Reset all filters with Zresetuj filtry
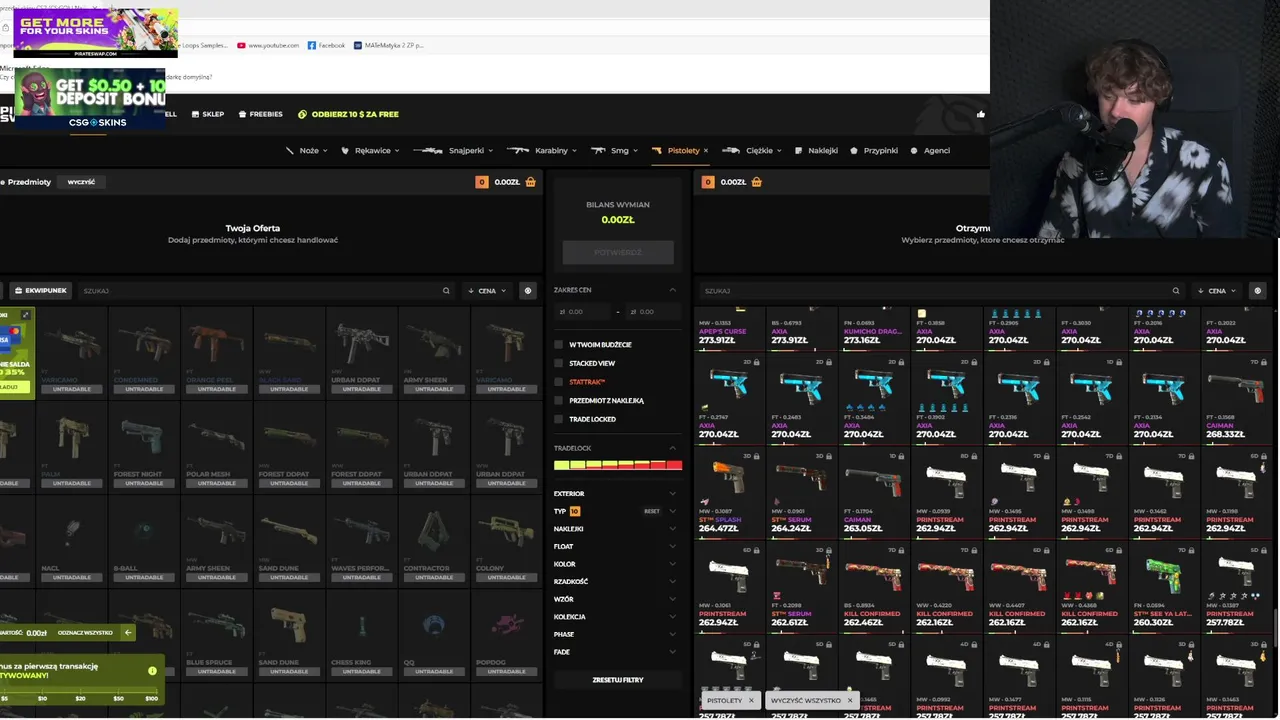Image resolution: width=1280 pixels, height=720 pixels. point(618,680)
